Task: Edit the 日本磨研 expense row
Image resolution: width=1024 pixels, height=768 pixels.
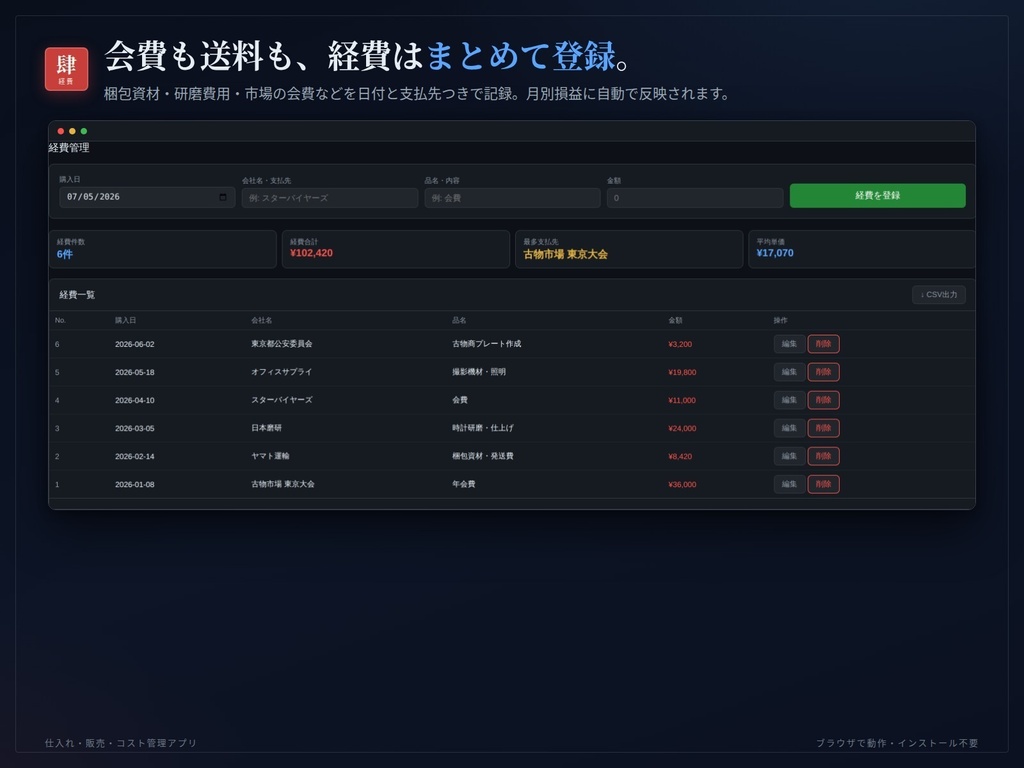Action: point(789,428)
